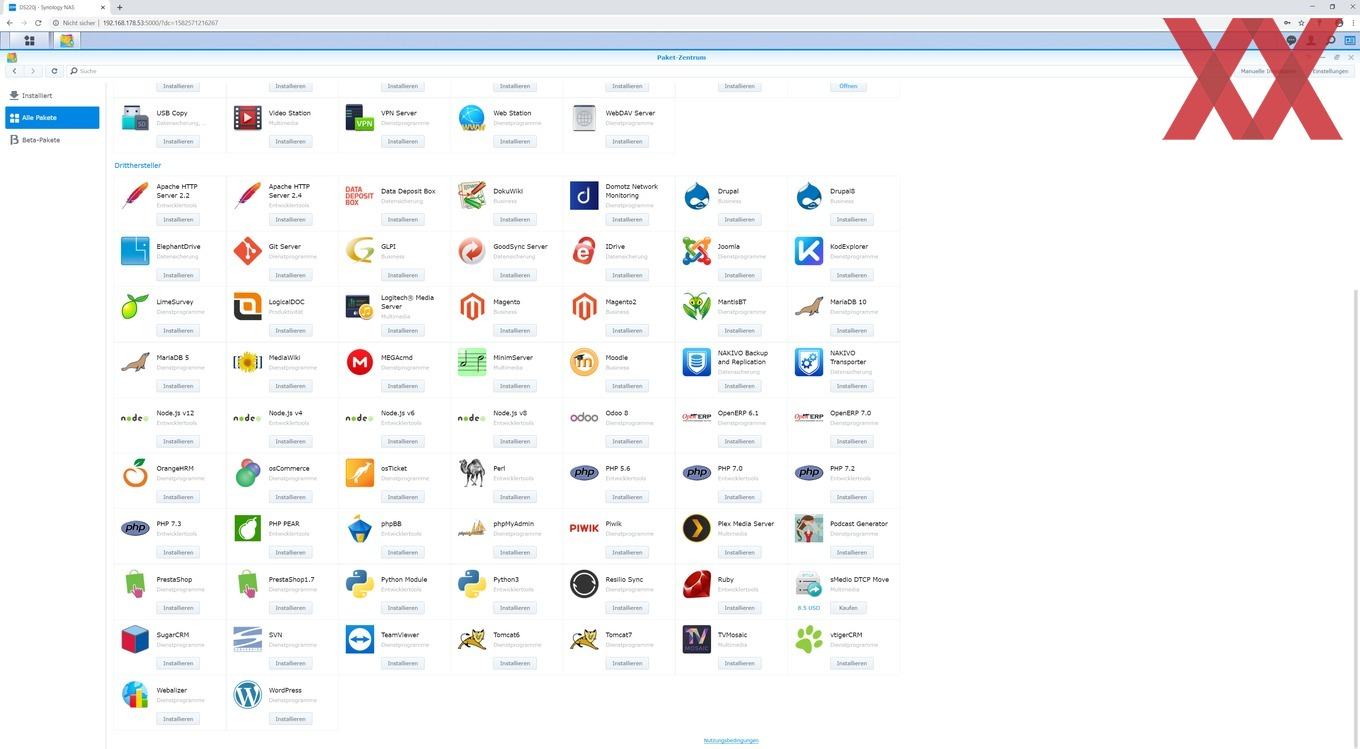Reload the browser page
The width and height of the screenshot is (1360, 749).
tap(38, 22)
